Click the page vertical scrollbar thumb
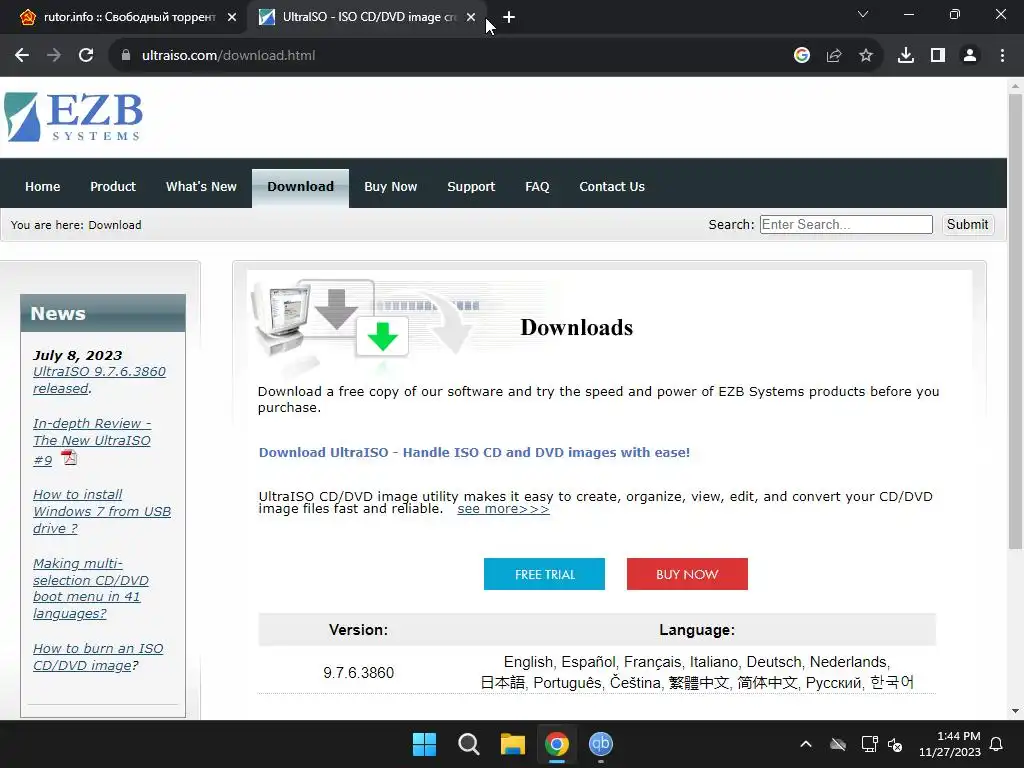The image size is (1024, 768). tap(1016, 320)
